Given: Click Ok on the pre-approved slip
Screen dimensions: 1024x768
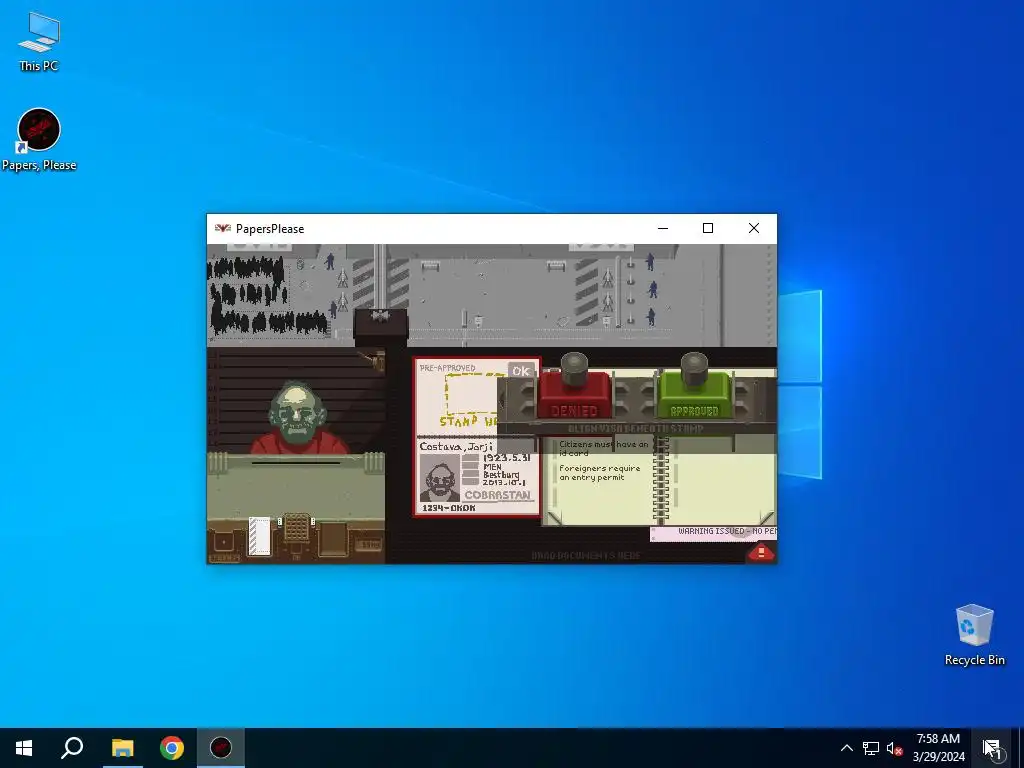Looking at the screenshot, I should coord(521,371).
